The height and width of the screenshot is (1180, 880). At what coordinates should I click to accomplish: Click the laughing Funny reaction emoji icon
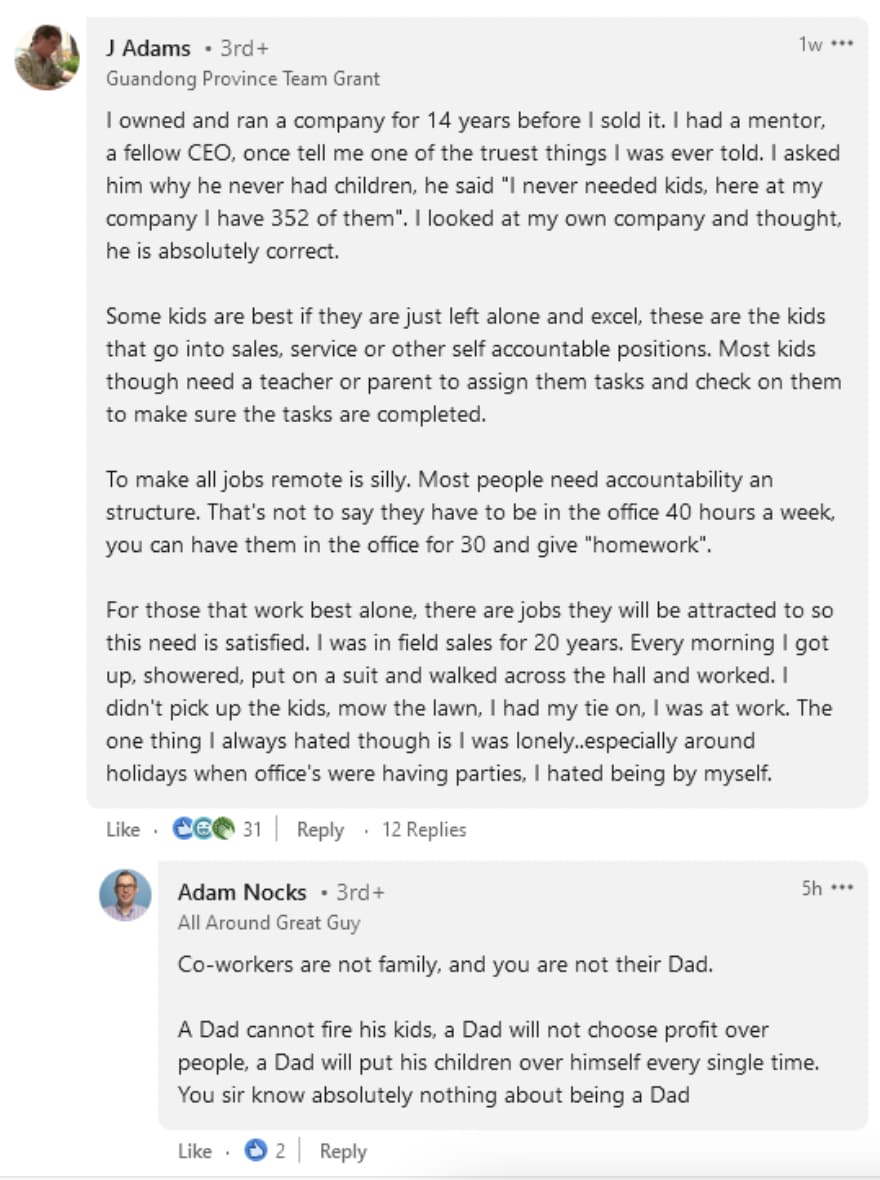pyautogui.click(x=203, y=830)
